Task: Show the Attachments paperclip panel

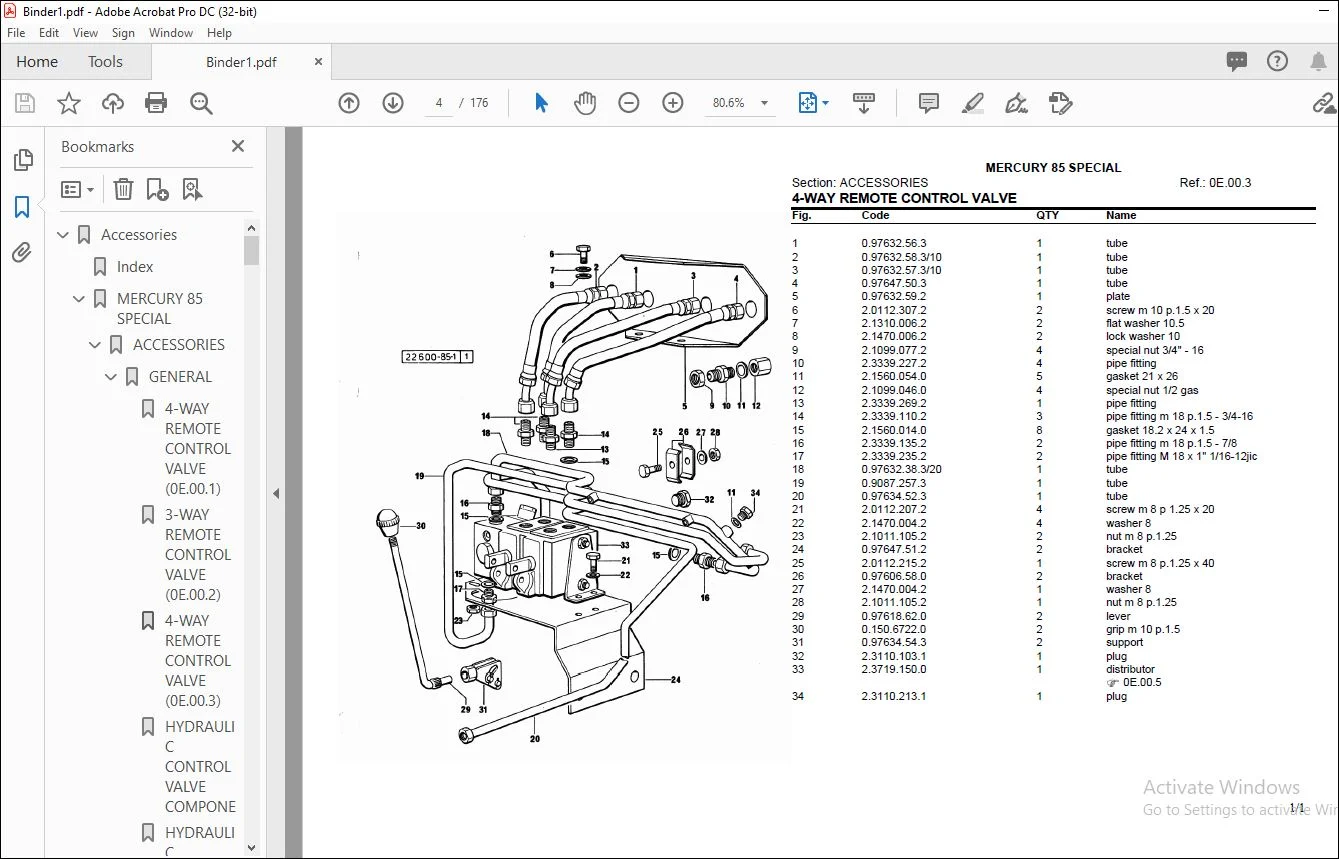Action: coord(22,253)
